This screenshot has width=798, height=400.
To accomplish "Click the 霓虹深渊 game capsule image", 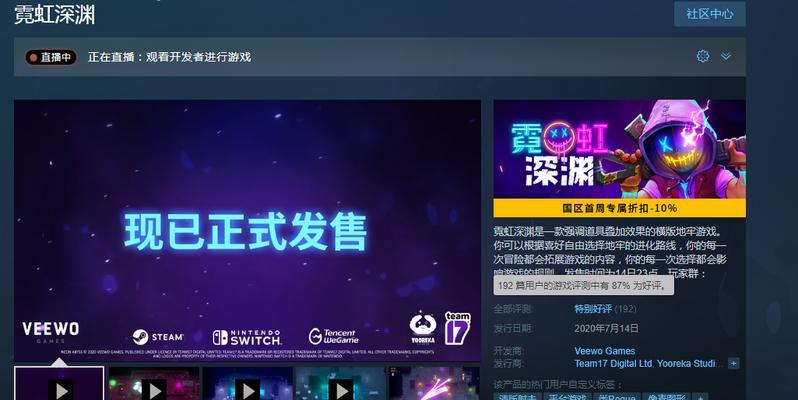I will (619, 149).
